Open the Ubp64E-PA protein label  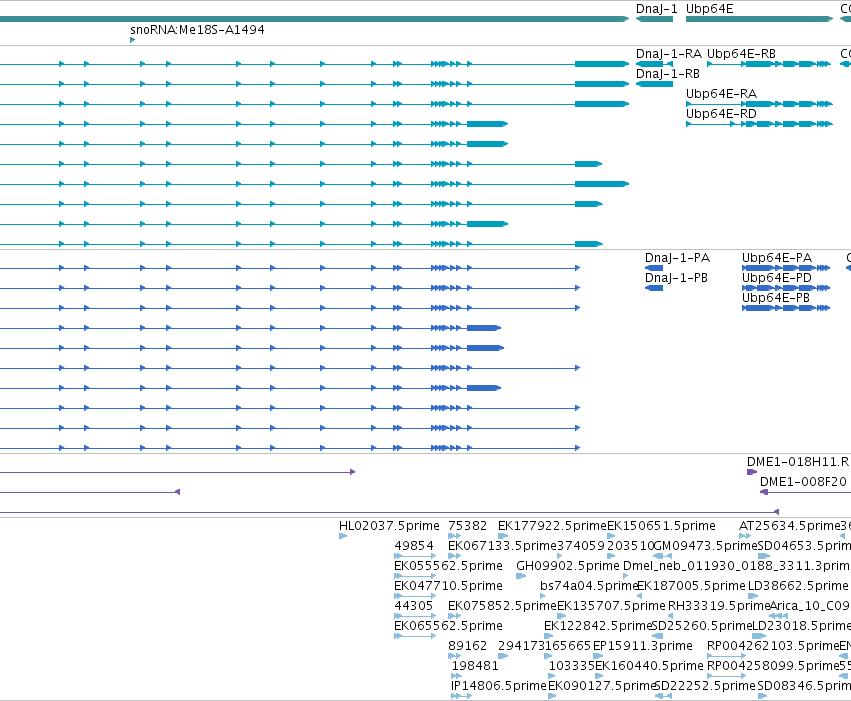(777, 258)
